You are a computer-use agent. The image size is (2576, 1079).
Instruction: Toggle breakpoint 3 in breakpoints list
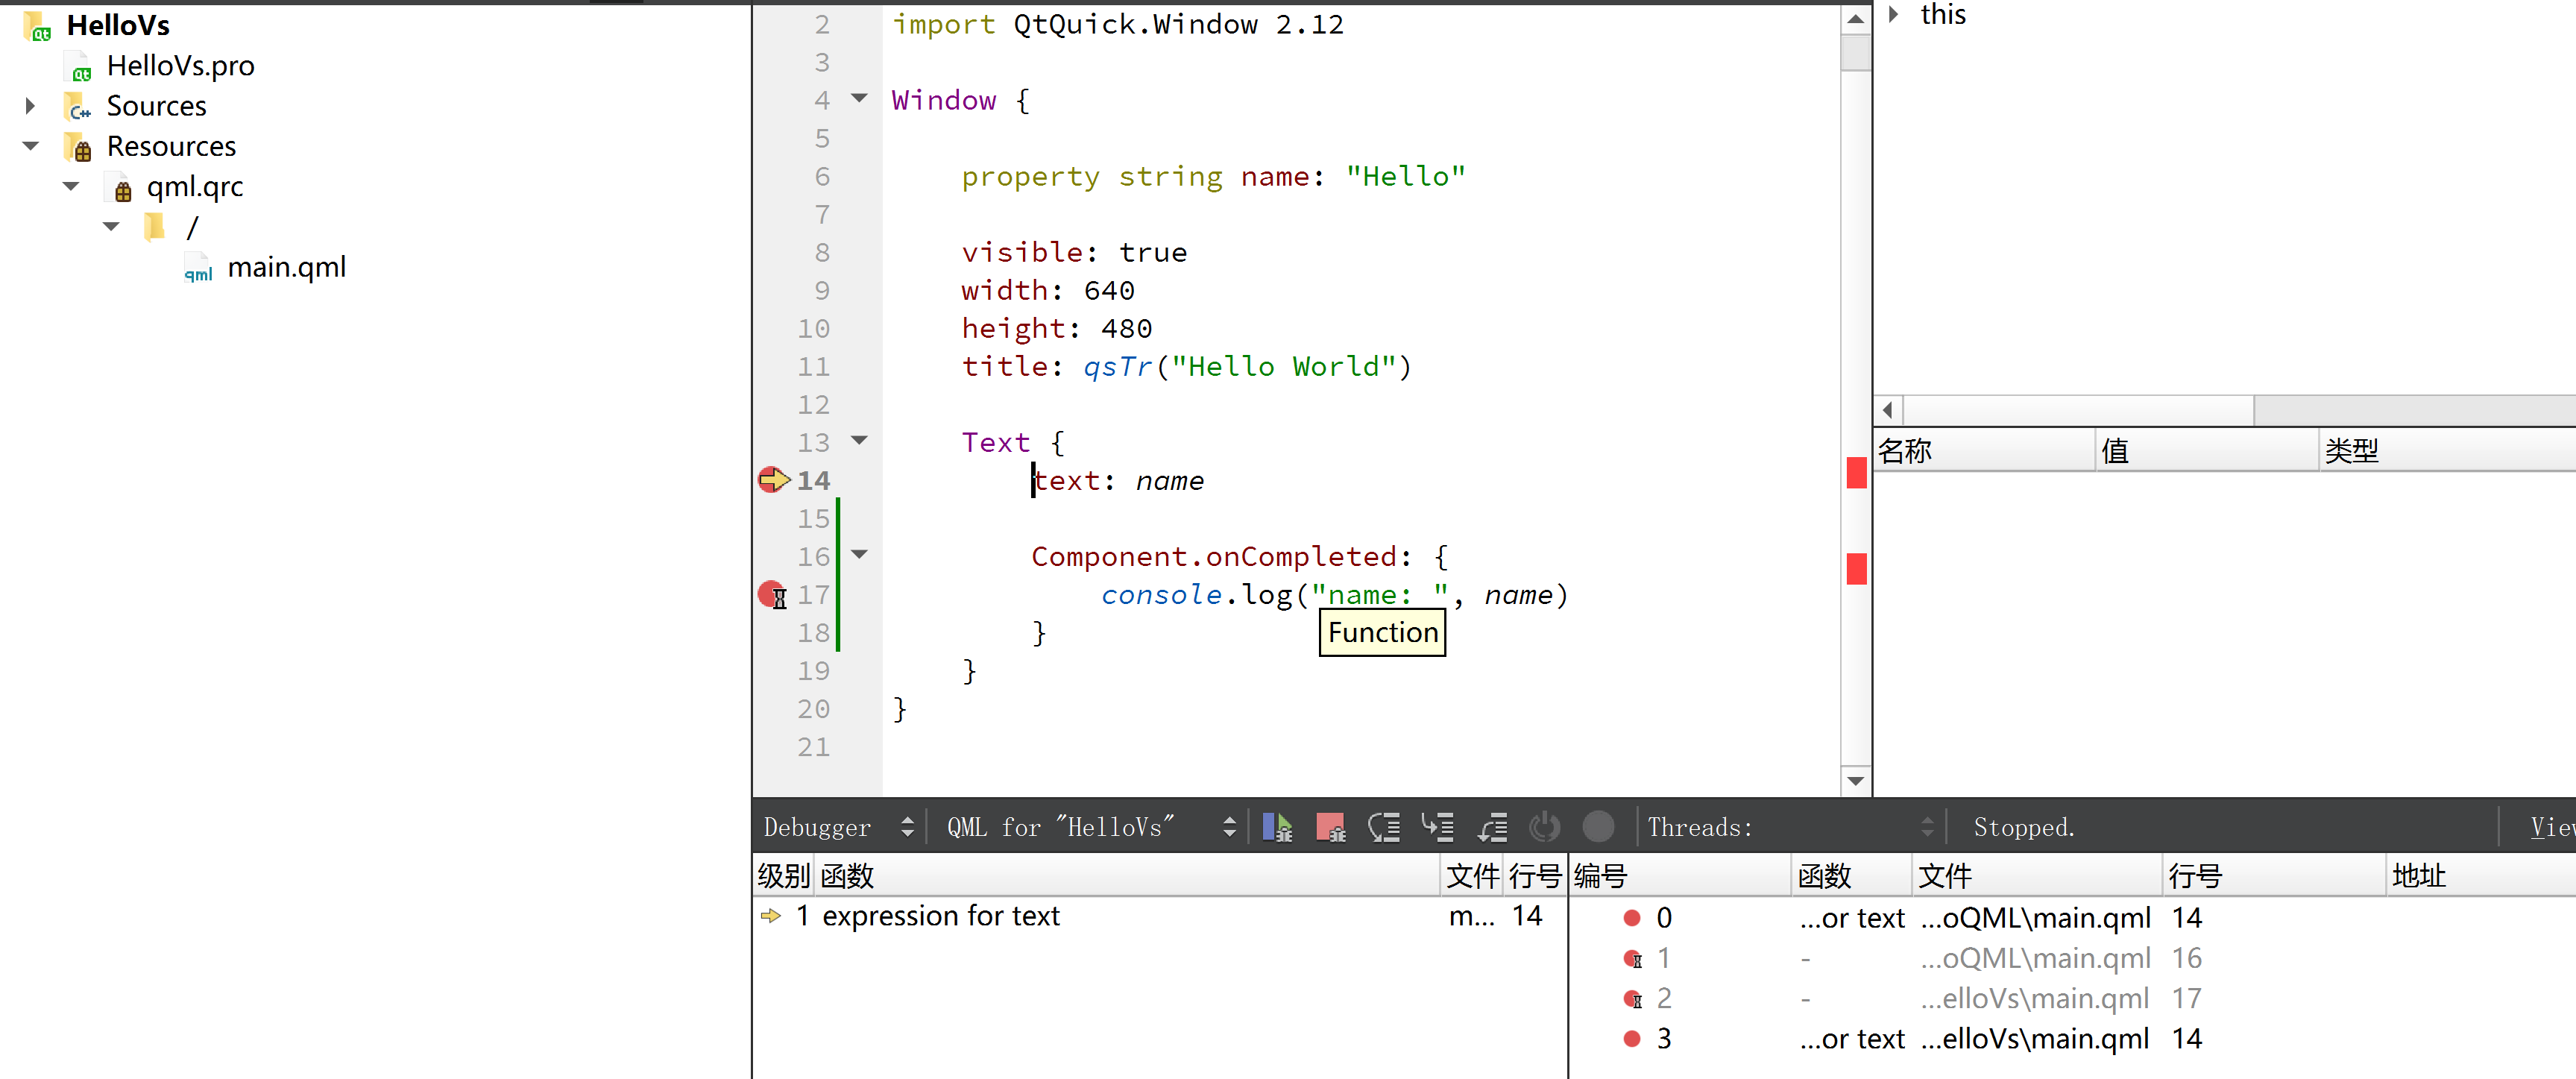1631,1038
